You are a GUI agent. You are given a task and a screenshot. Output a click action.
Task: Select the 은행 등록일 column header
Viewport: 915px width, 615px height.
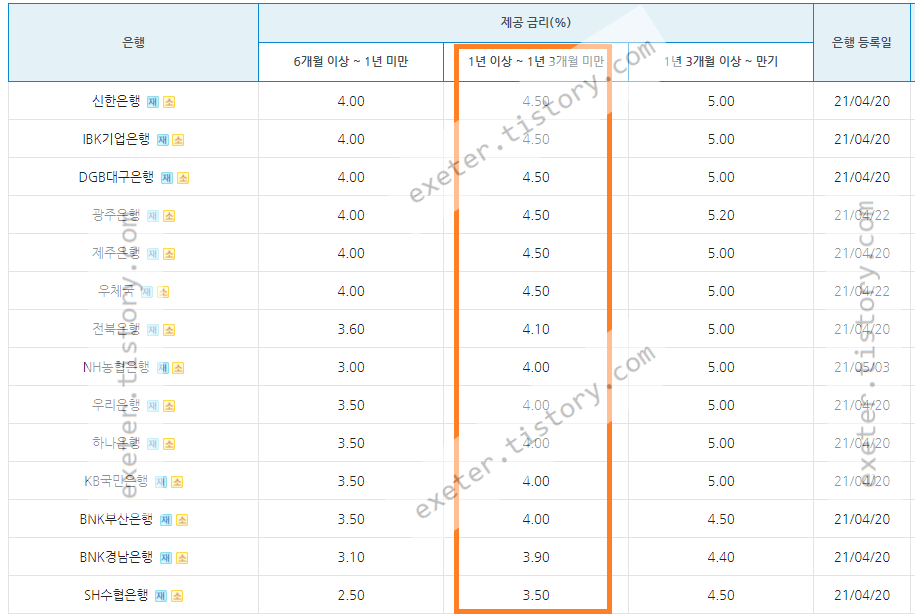tap(862, 42)
